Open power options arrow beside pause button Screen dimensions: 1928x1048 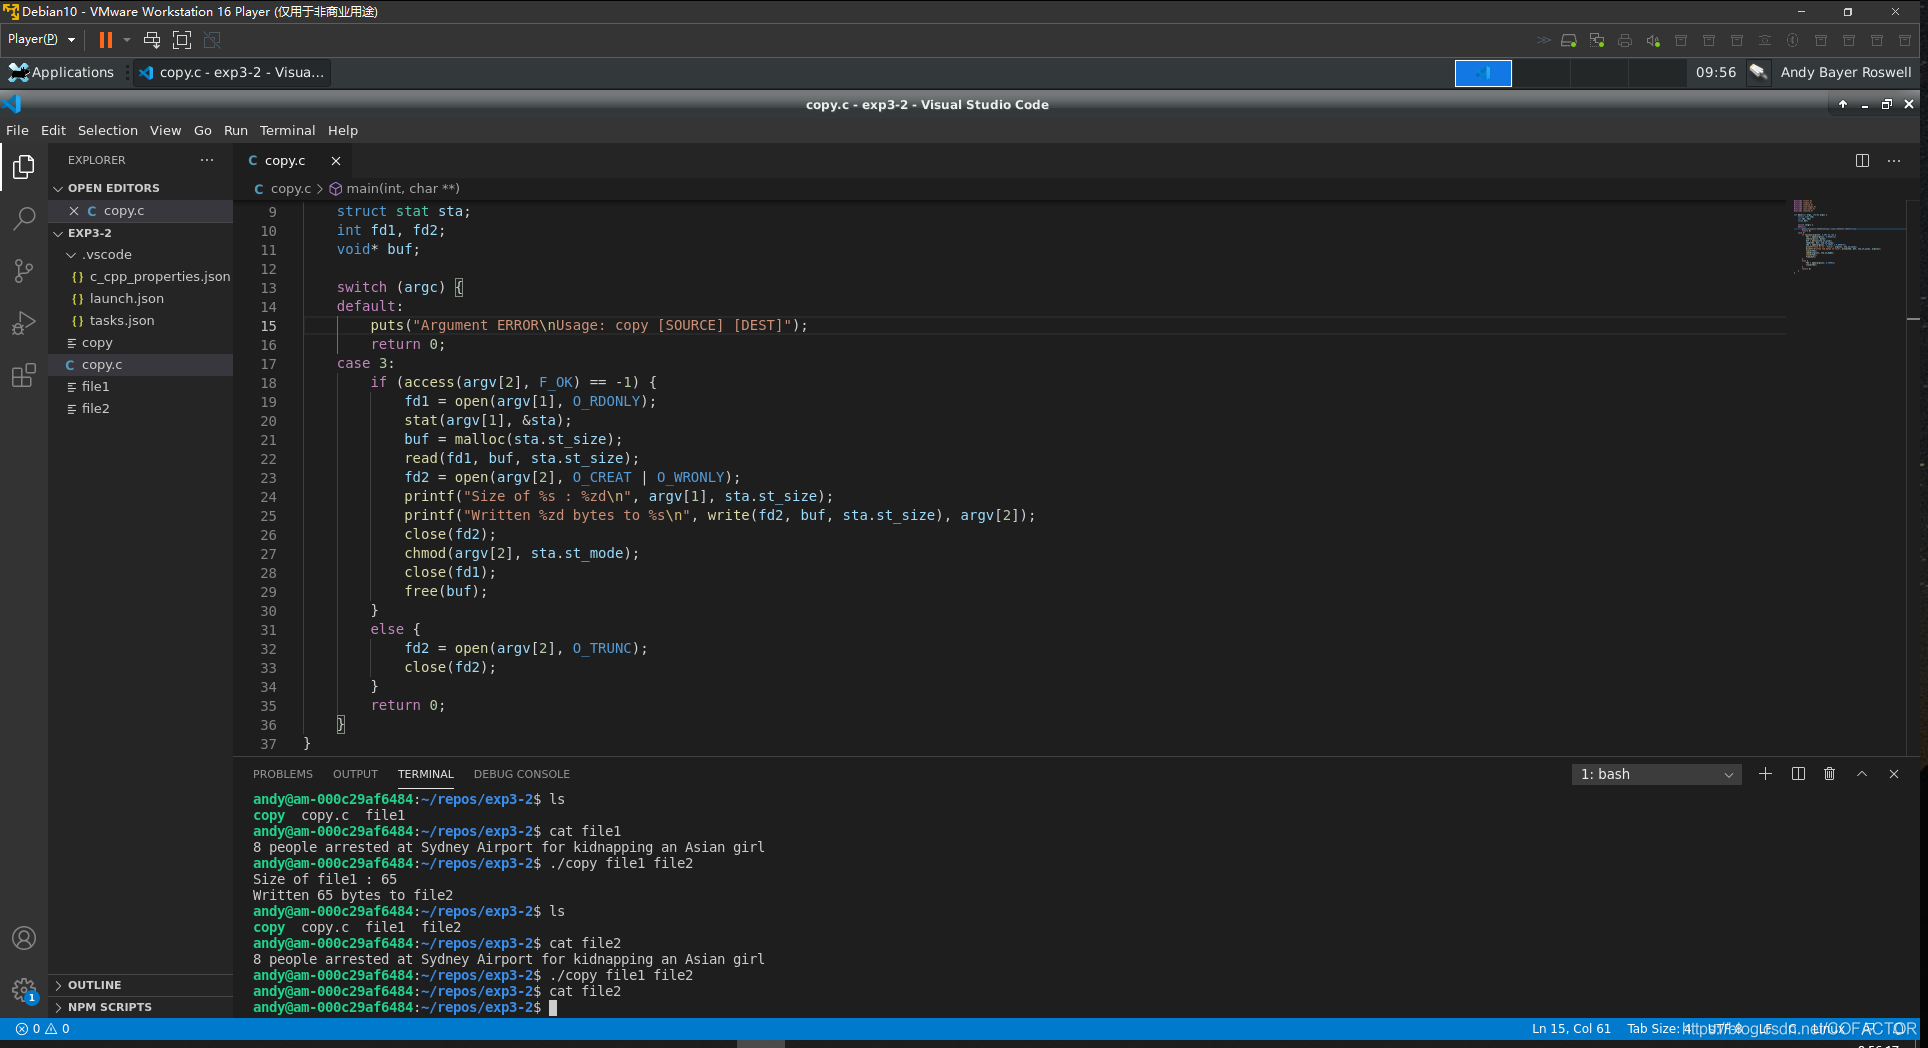click(x=127, y=40)
